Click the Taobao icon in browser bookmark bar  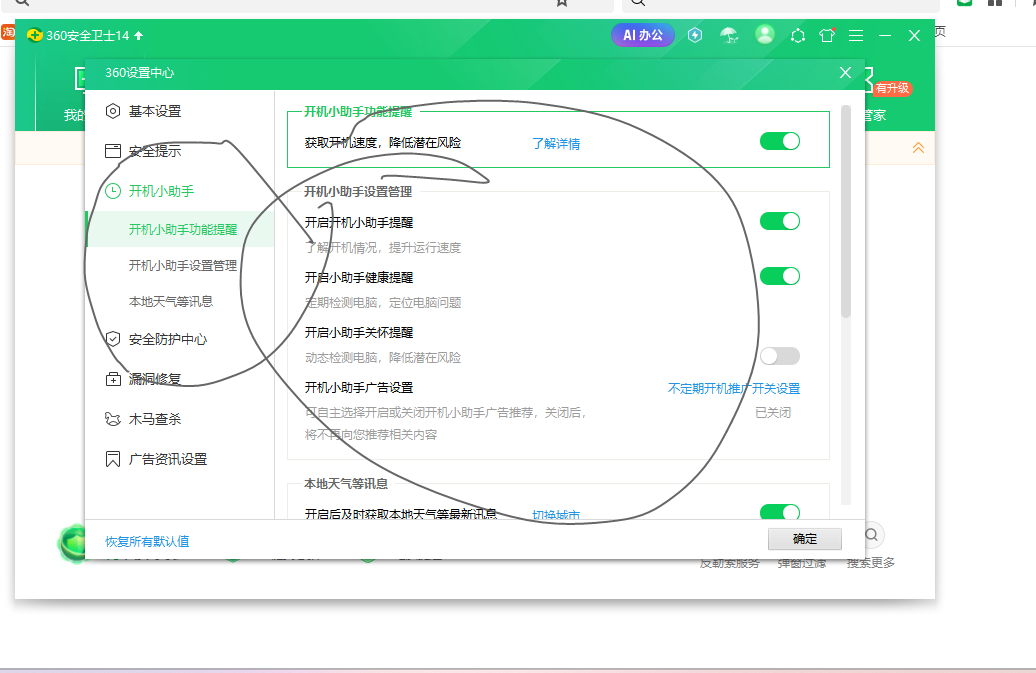coord(8,32)
